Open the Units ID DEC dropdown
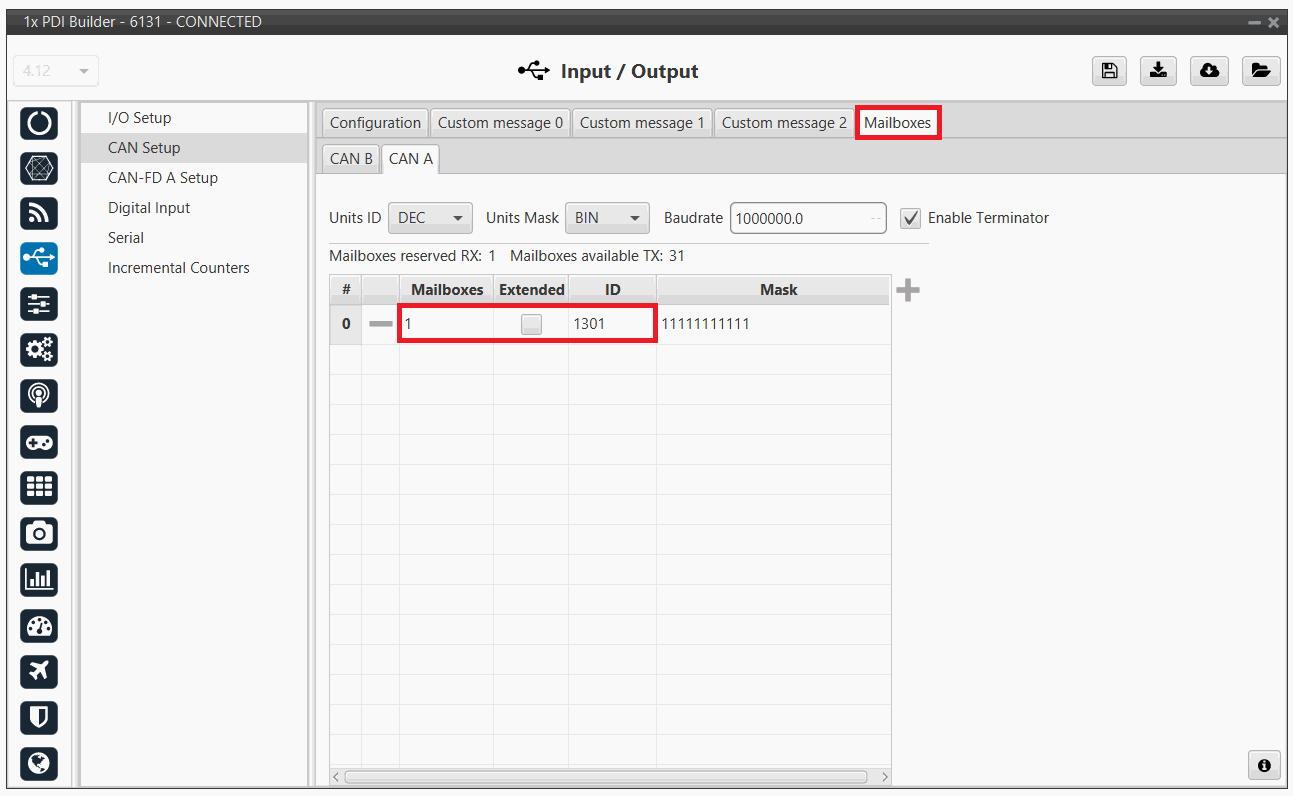1293x796 pixels. [x=430, y=218]
